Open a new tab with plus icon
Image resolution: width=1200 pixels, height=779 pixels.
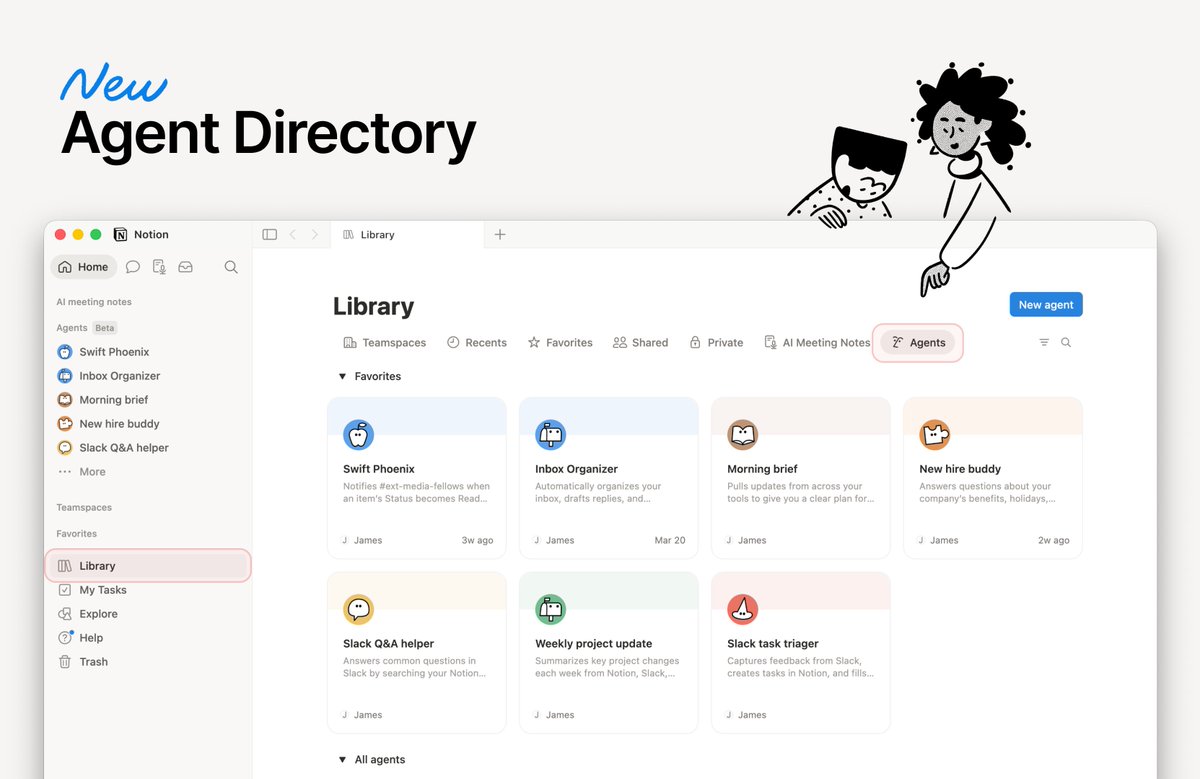[x=500, y=235]
